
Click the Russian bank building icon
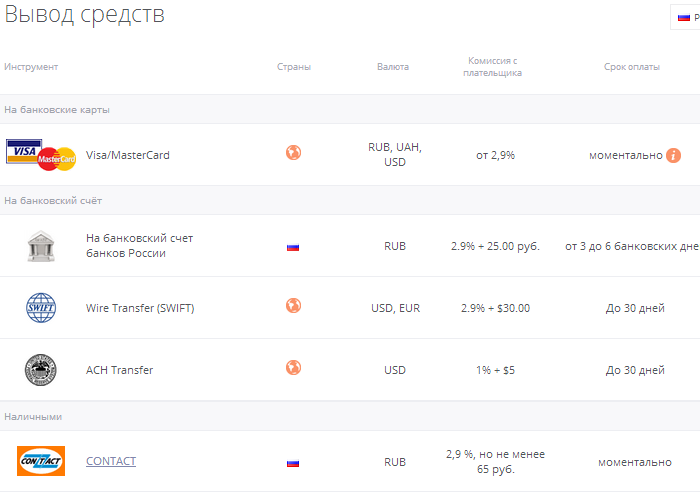coord(41,246)
